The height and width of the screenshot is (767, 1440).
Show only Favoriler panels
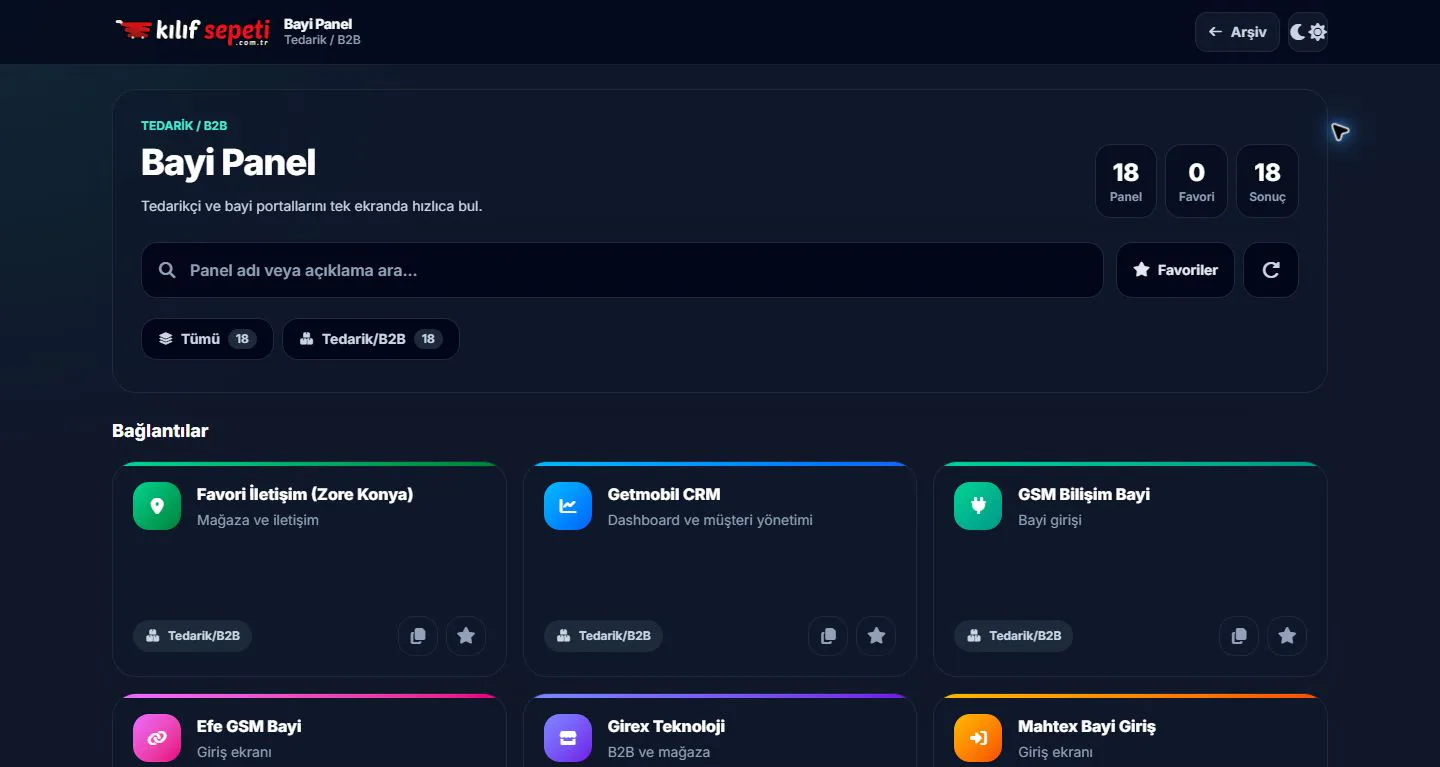1175,270
